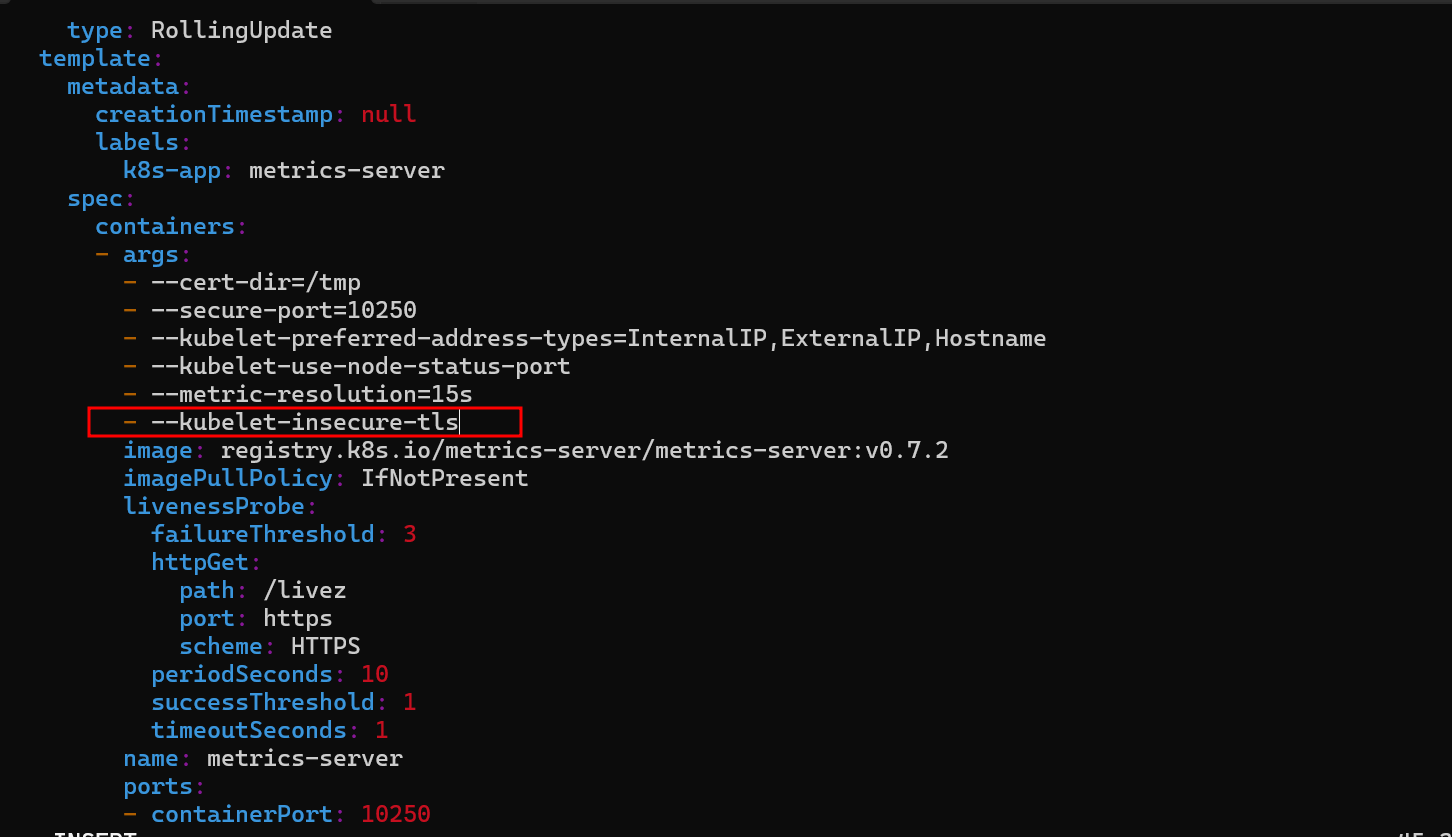
Task: Click the image registry.k8s.io metrics-server line
Action: [535, 450]
